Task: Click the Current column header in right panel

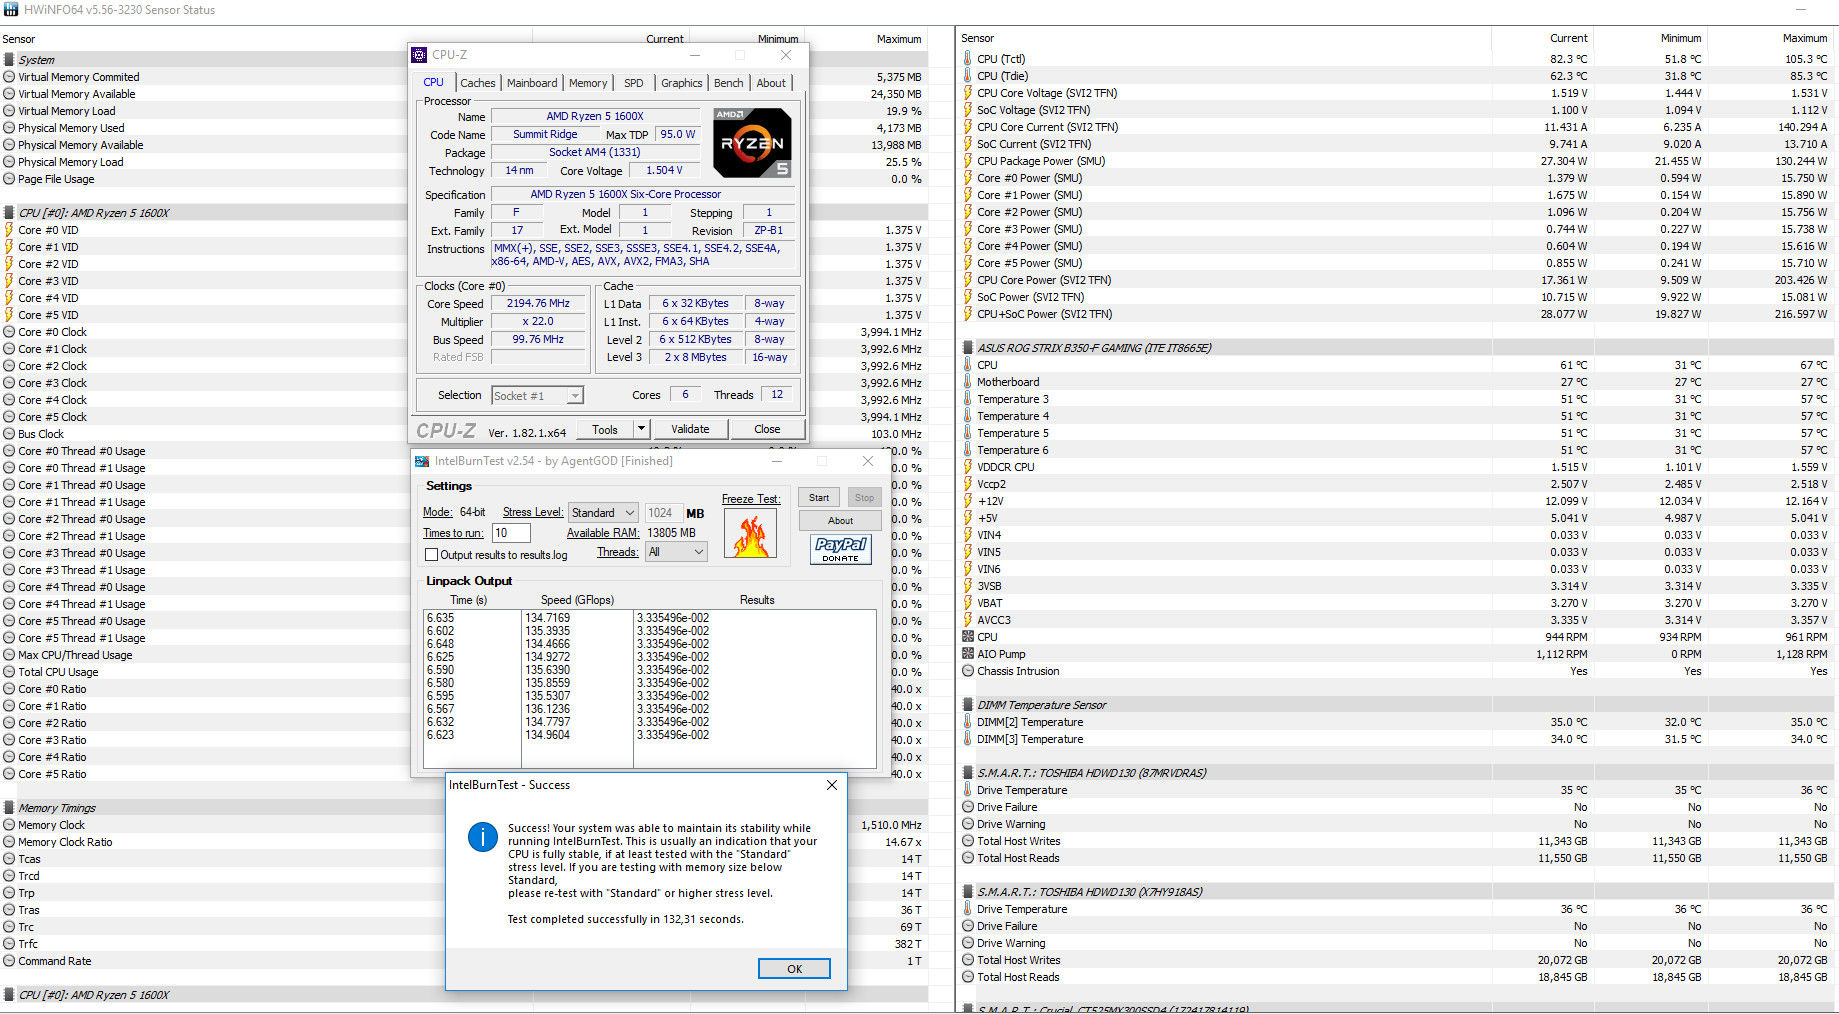Action: (x=1568, y=38)
